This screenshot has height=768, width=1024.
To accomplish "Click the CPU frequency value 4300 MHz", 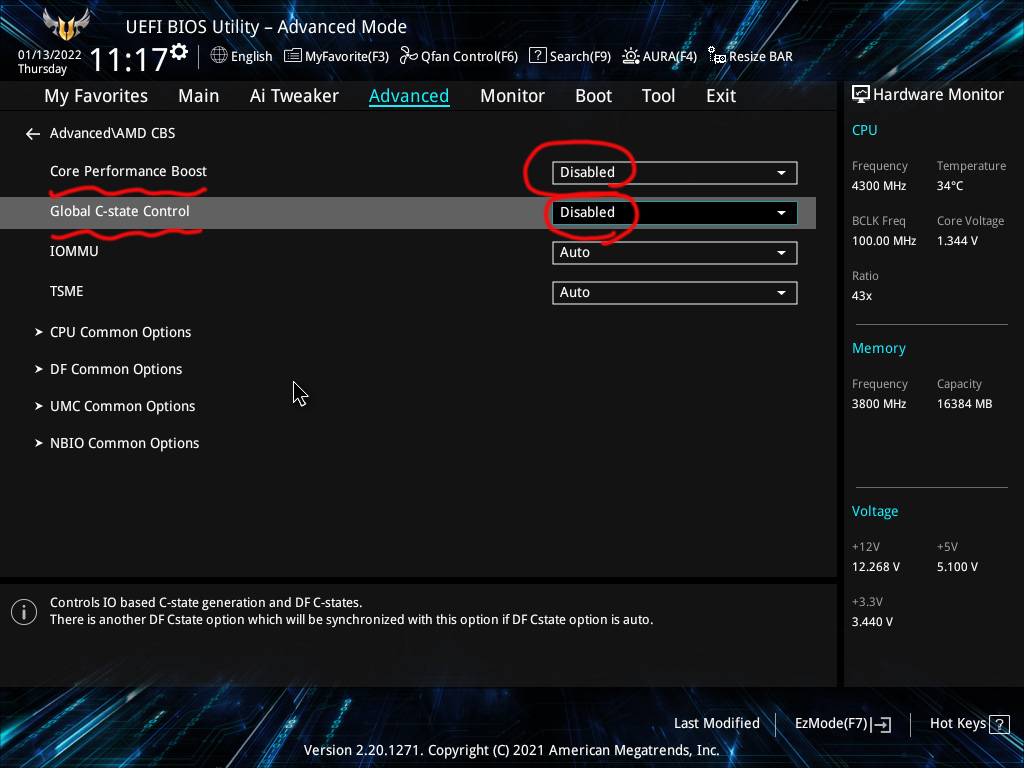I will tap(879, 186).
